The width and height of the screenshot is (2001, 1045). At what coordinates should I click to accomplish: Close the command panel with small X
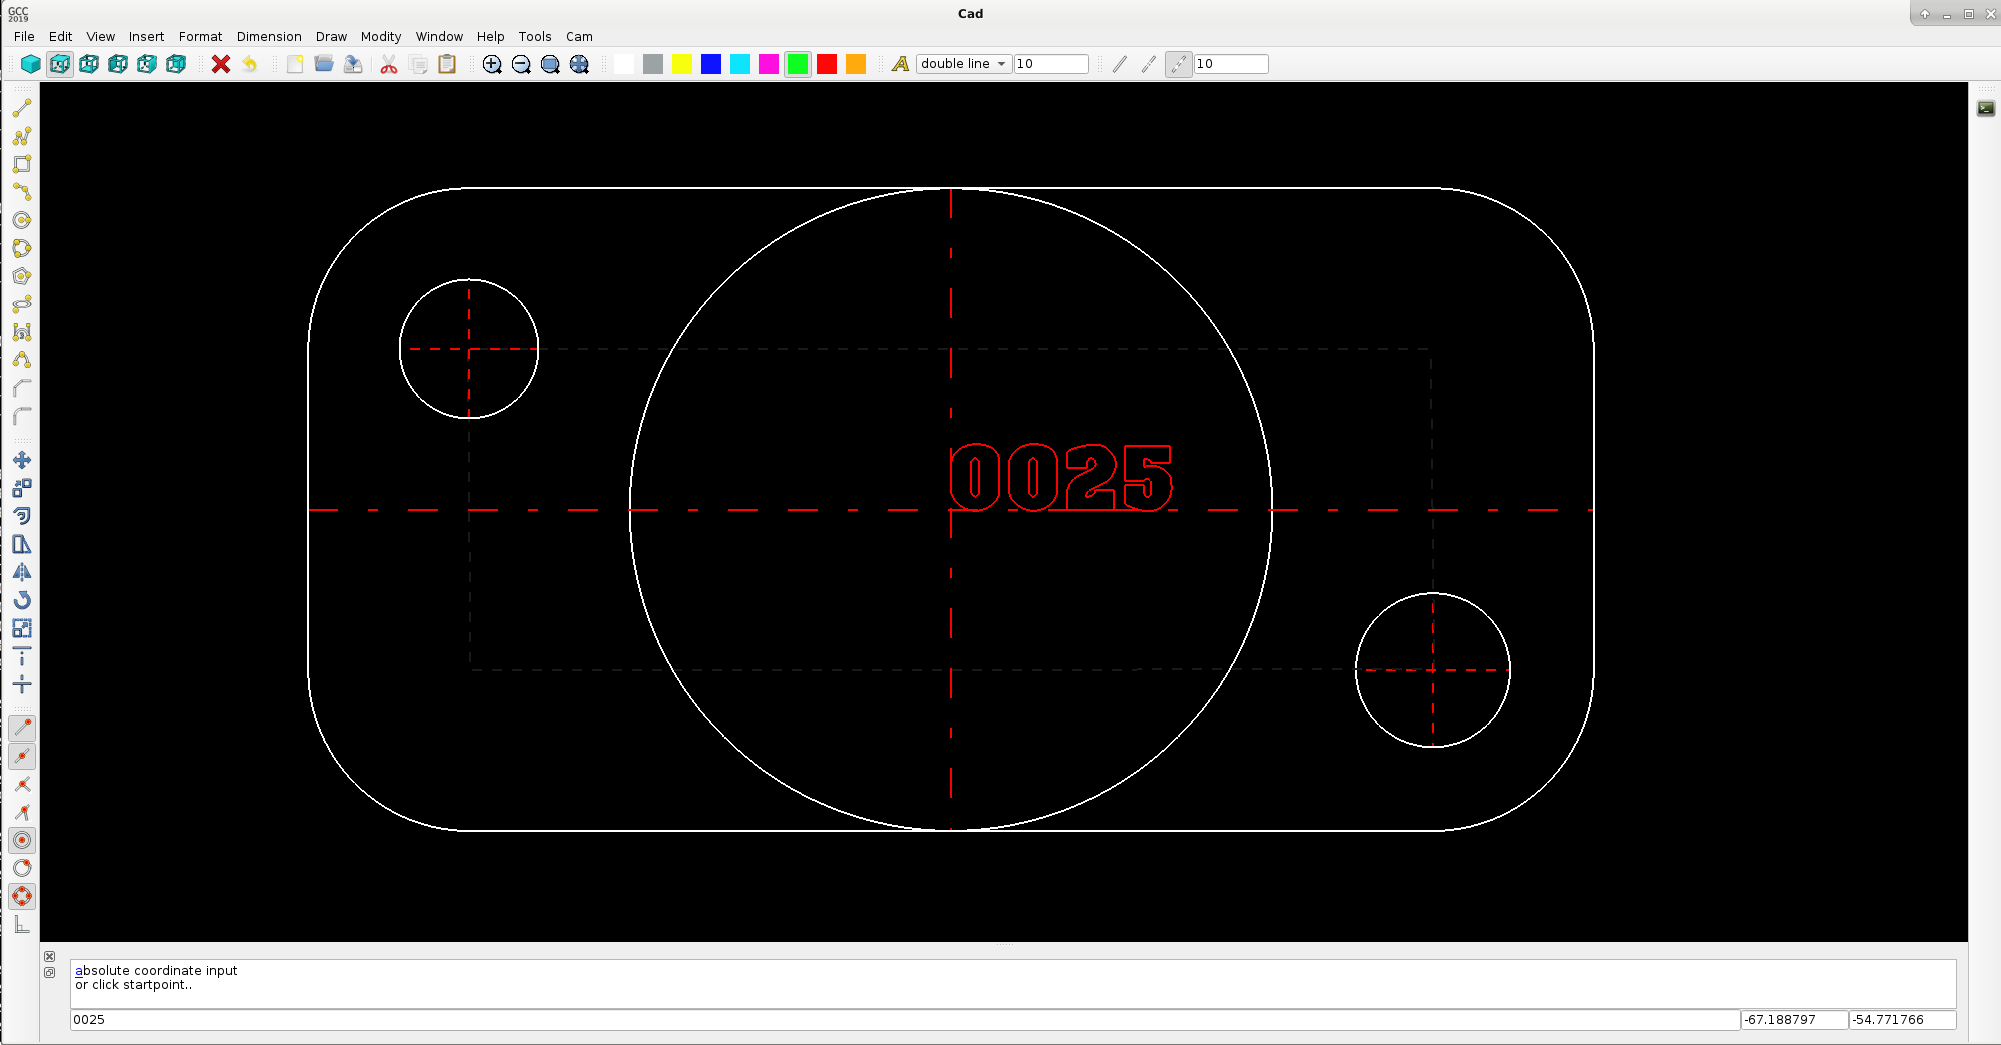point(50,957)
